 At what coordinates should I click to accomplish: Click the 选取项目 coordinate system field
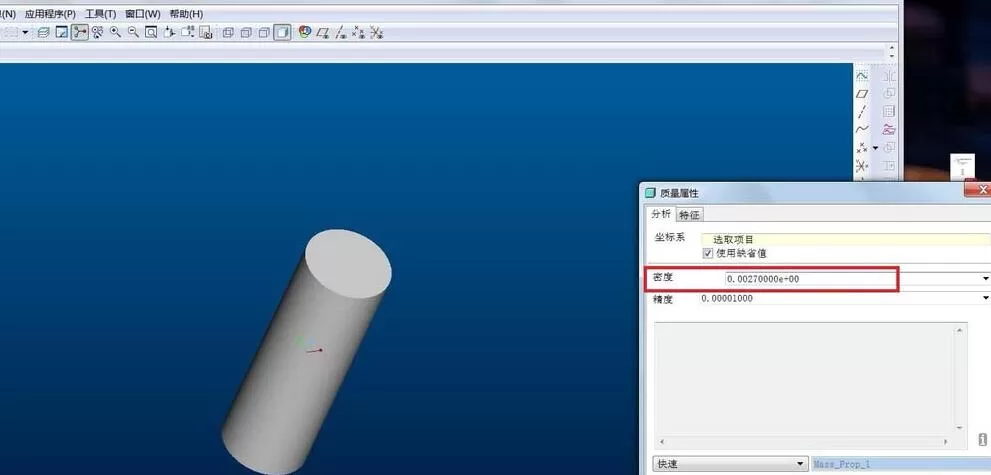(846, 239)
